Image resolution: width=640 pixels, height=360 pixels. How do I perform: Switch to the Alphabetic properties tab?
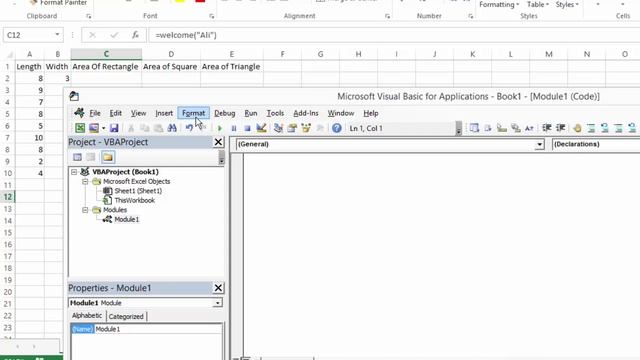point(87,316)
